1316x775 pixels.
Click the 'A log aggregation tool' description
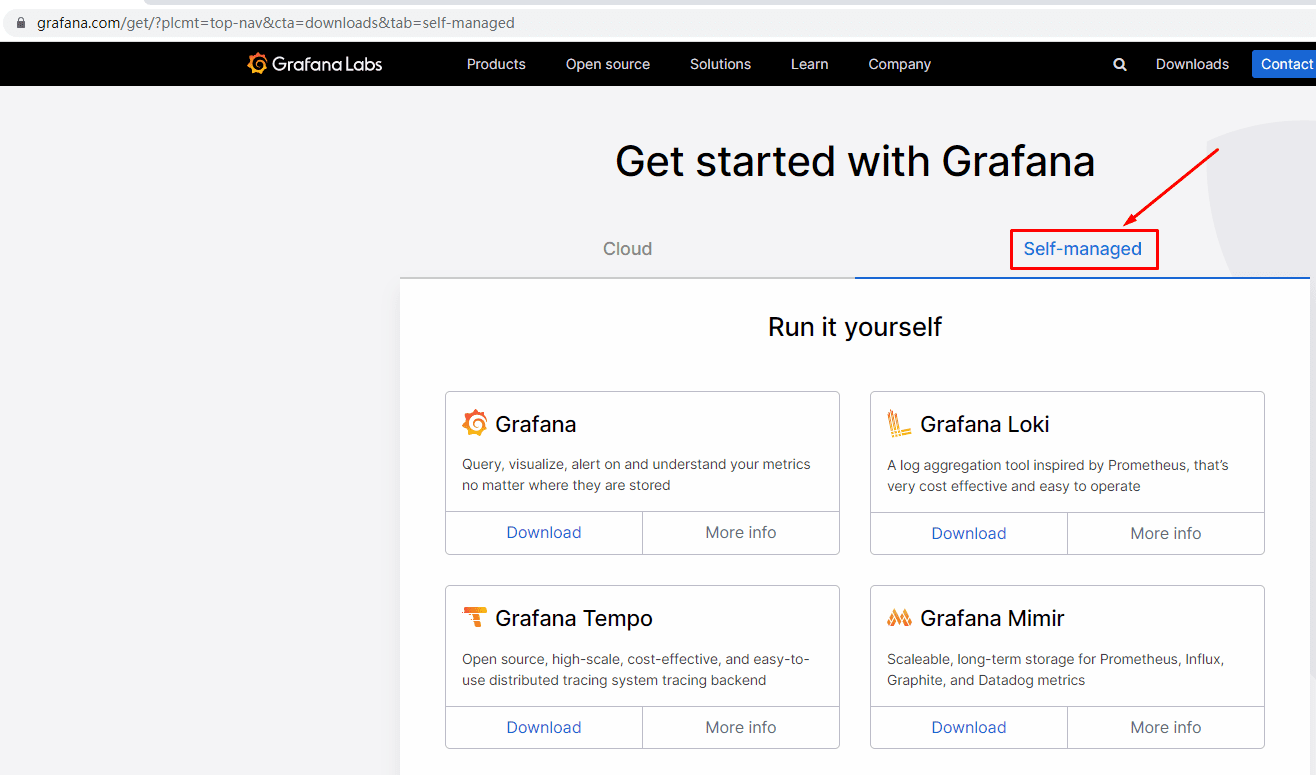coord(1058,476)
